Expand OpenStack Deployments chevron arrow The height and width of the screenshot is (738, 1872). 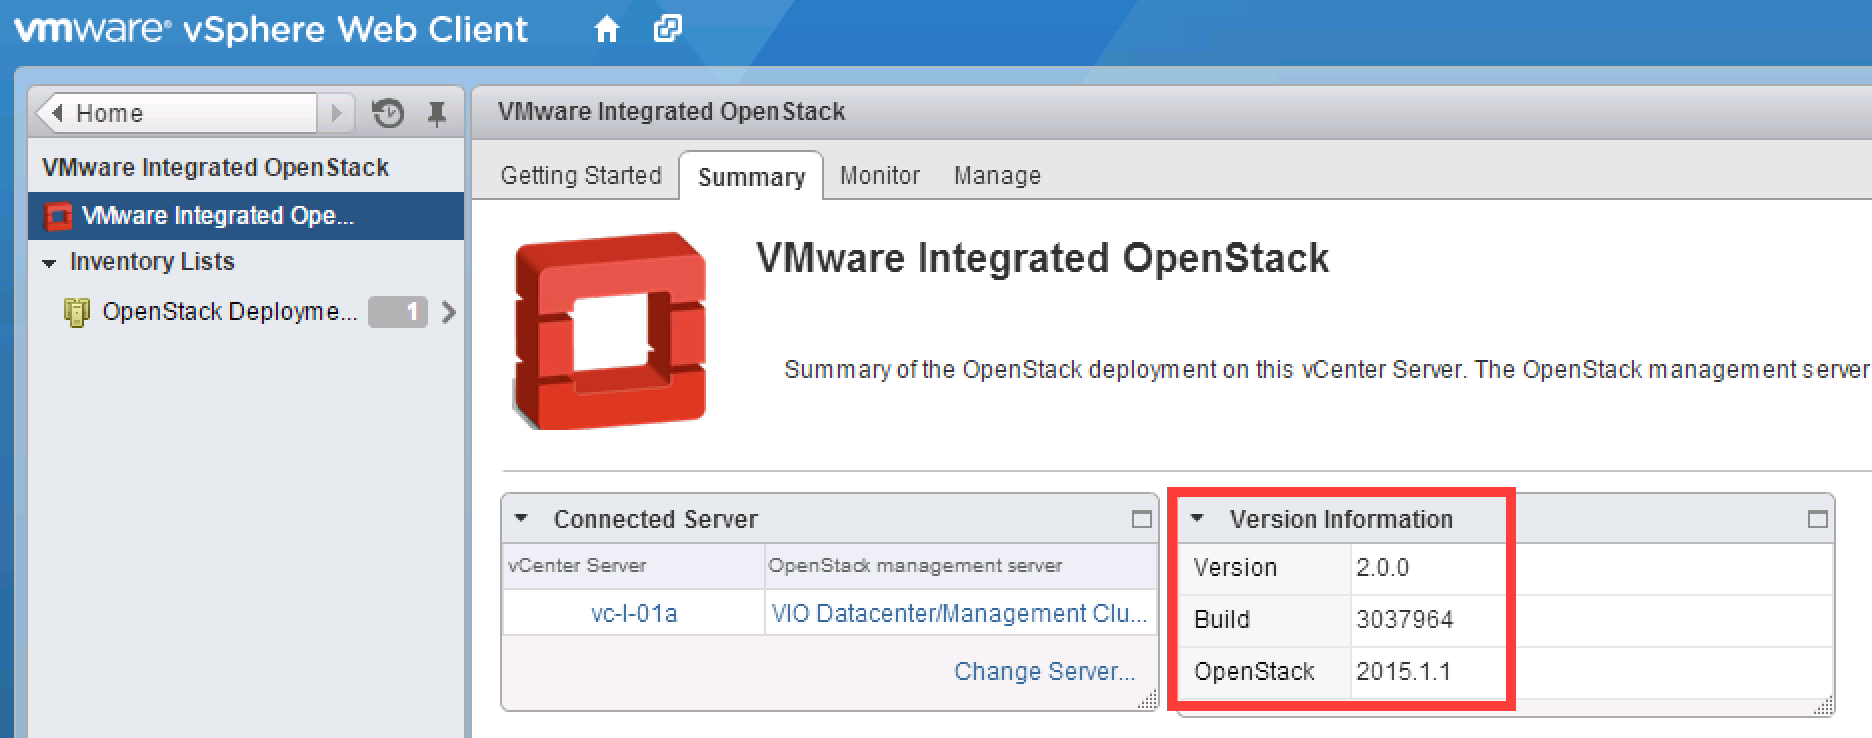click(449, 313)
